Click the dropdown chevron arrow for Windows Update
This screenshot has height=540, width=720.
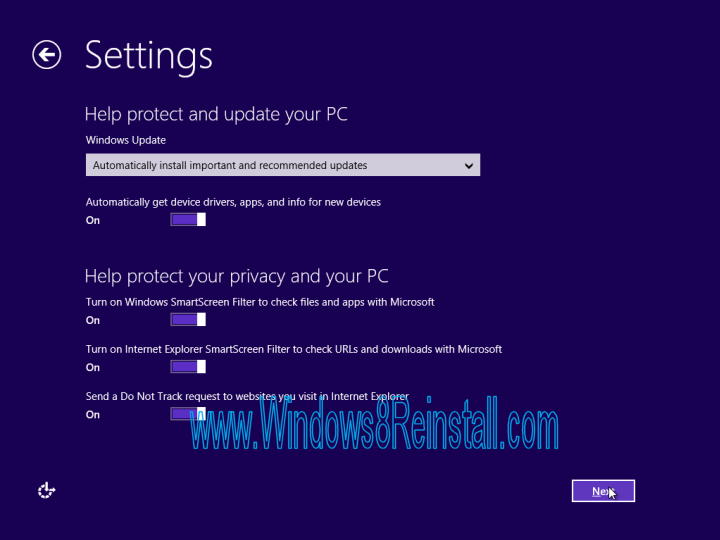(x=468, y=166)
